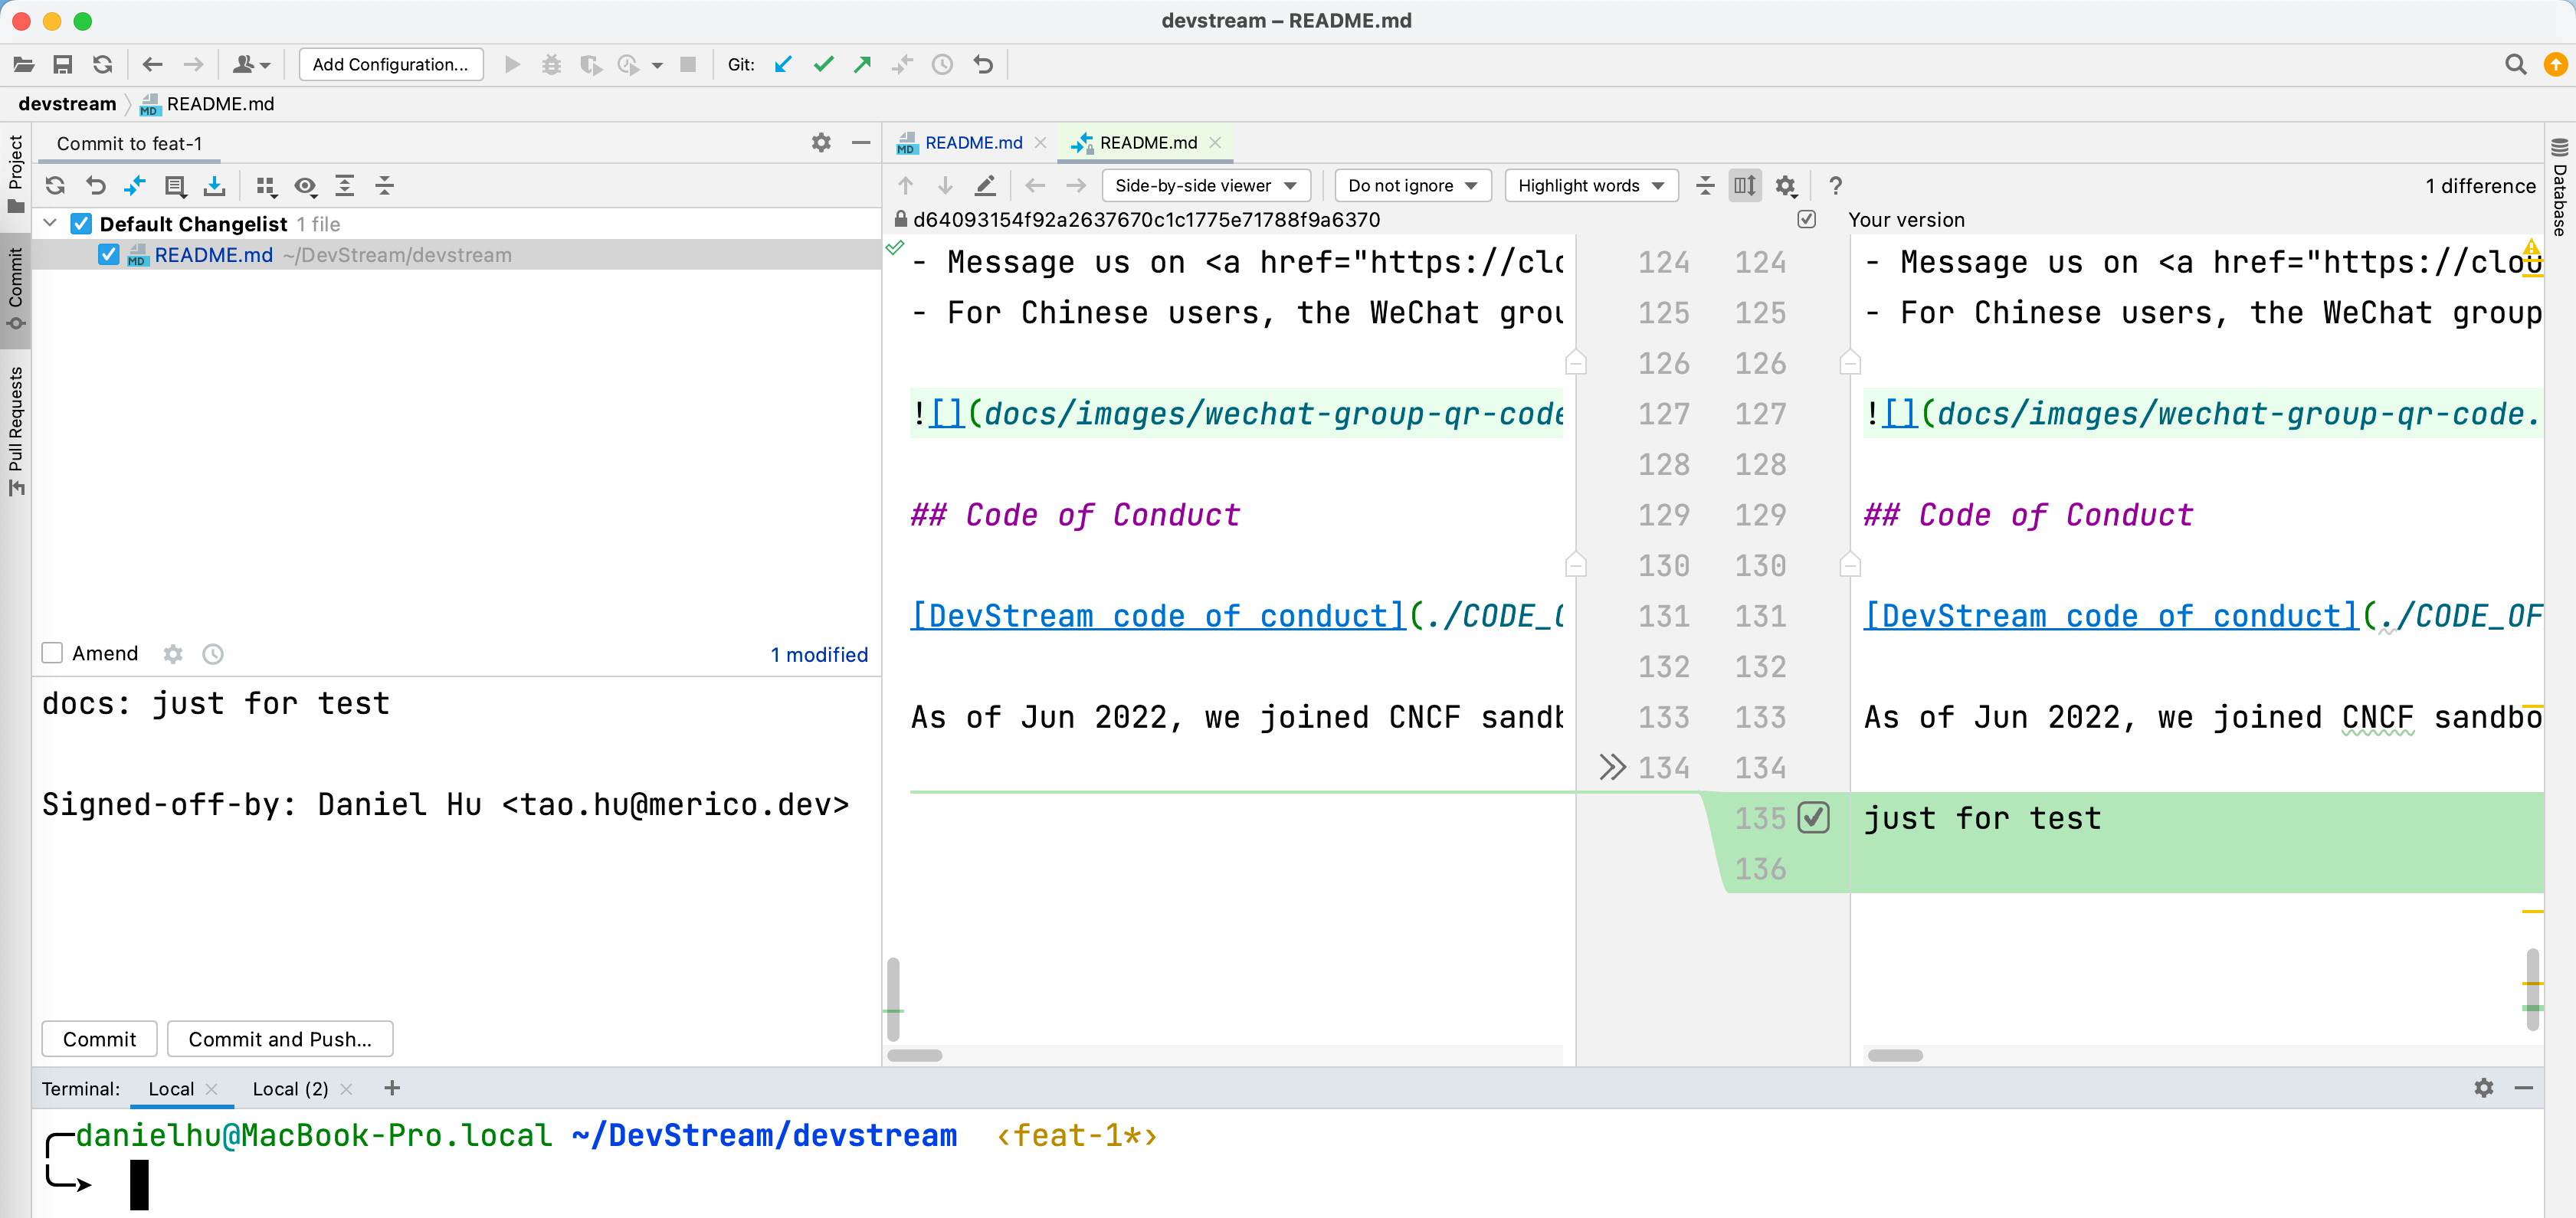Open Database tool window
The width and height of the screenshot is (2576, 1218).
pyautogui.click(x=2560, y=187)
